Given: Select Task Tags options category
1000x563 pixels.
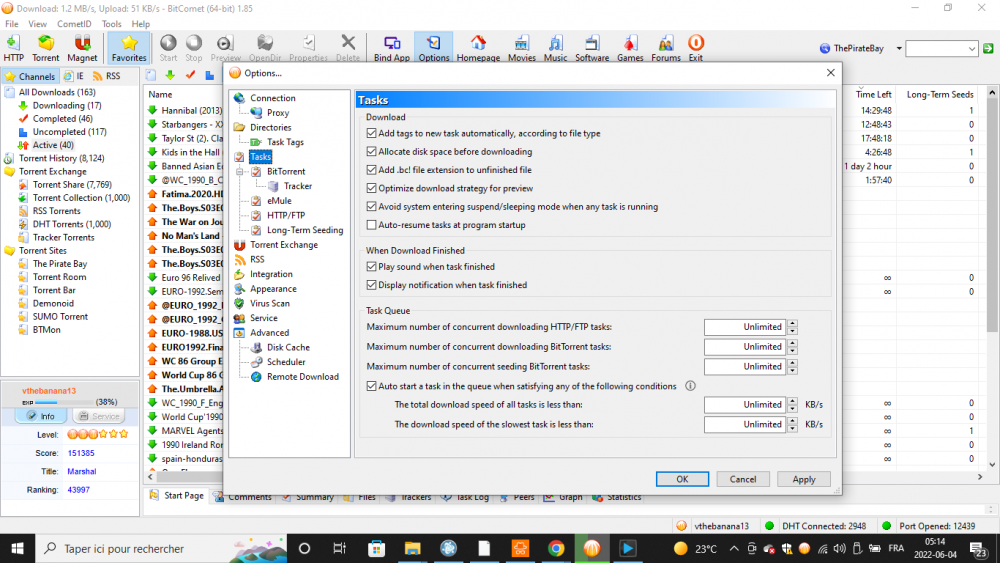Looking at the screenshot, I should pos(285,142).
